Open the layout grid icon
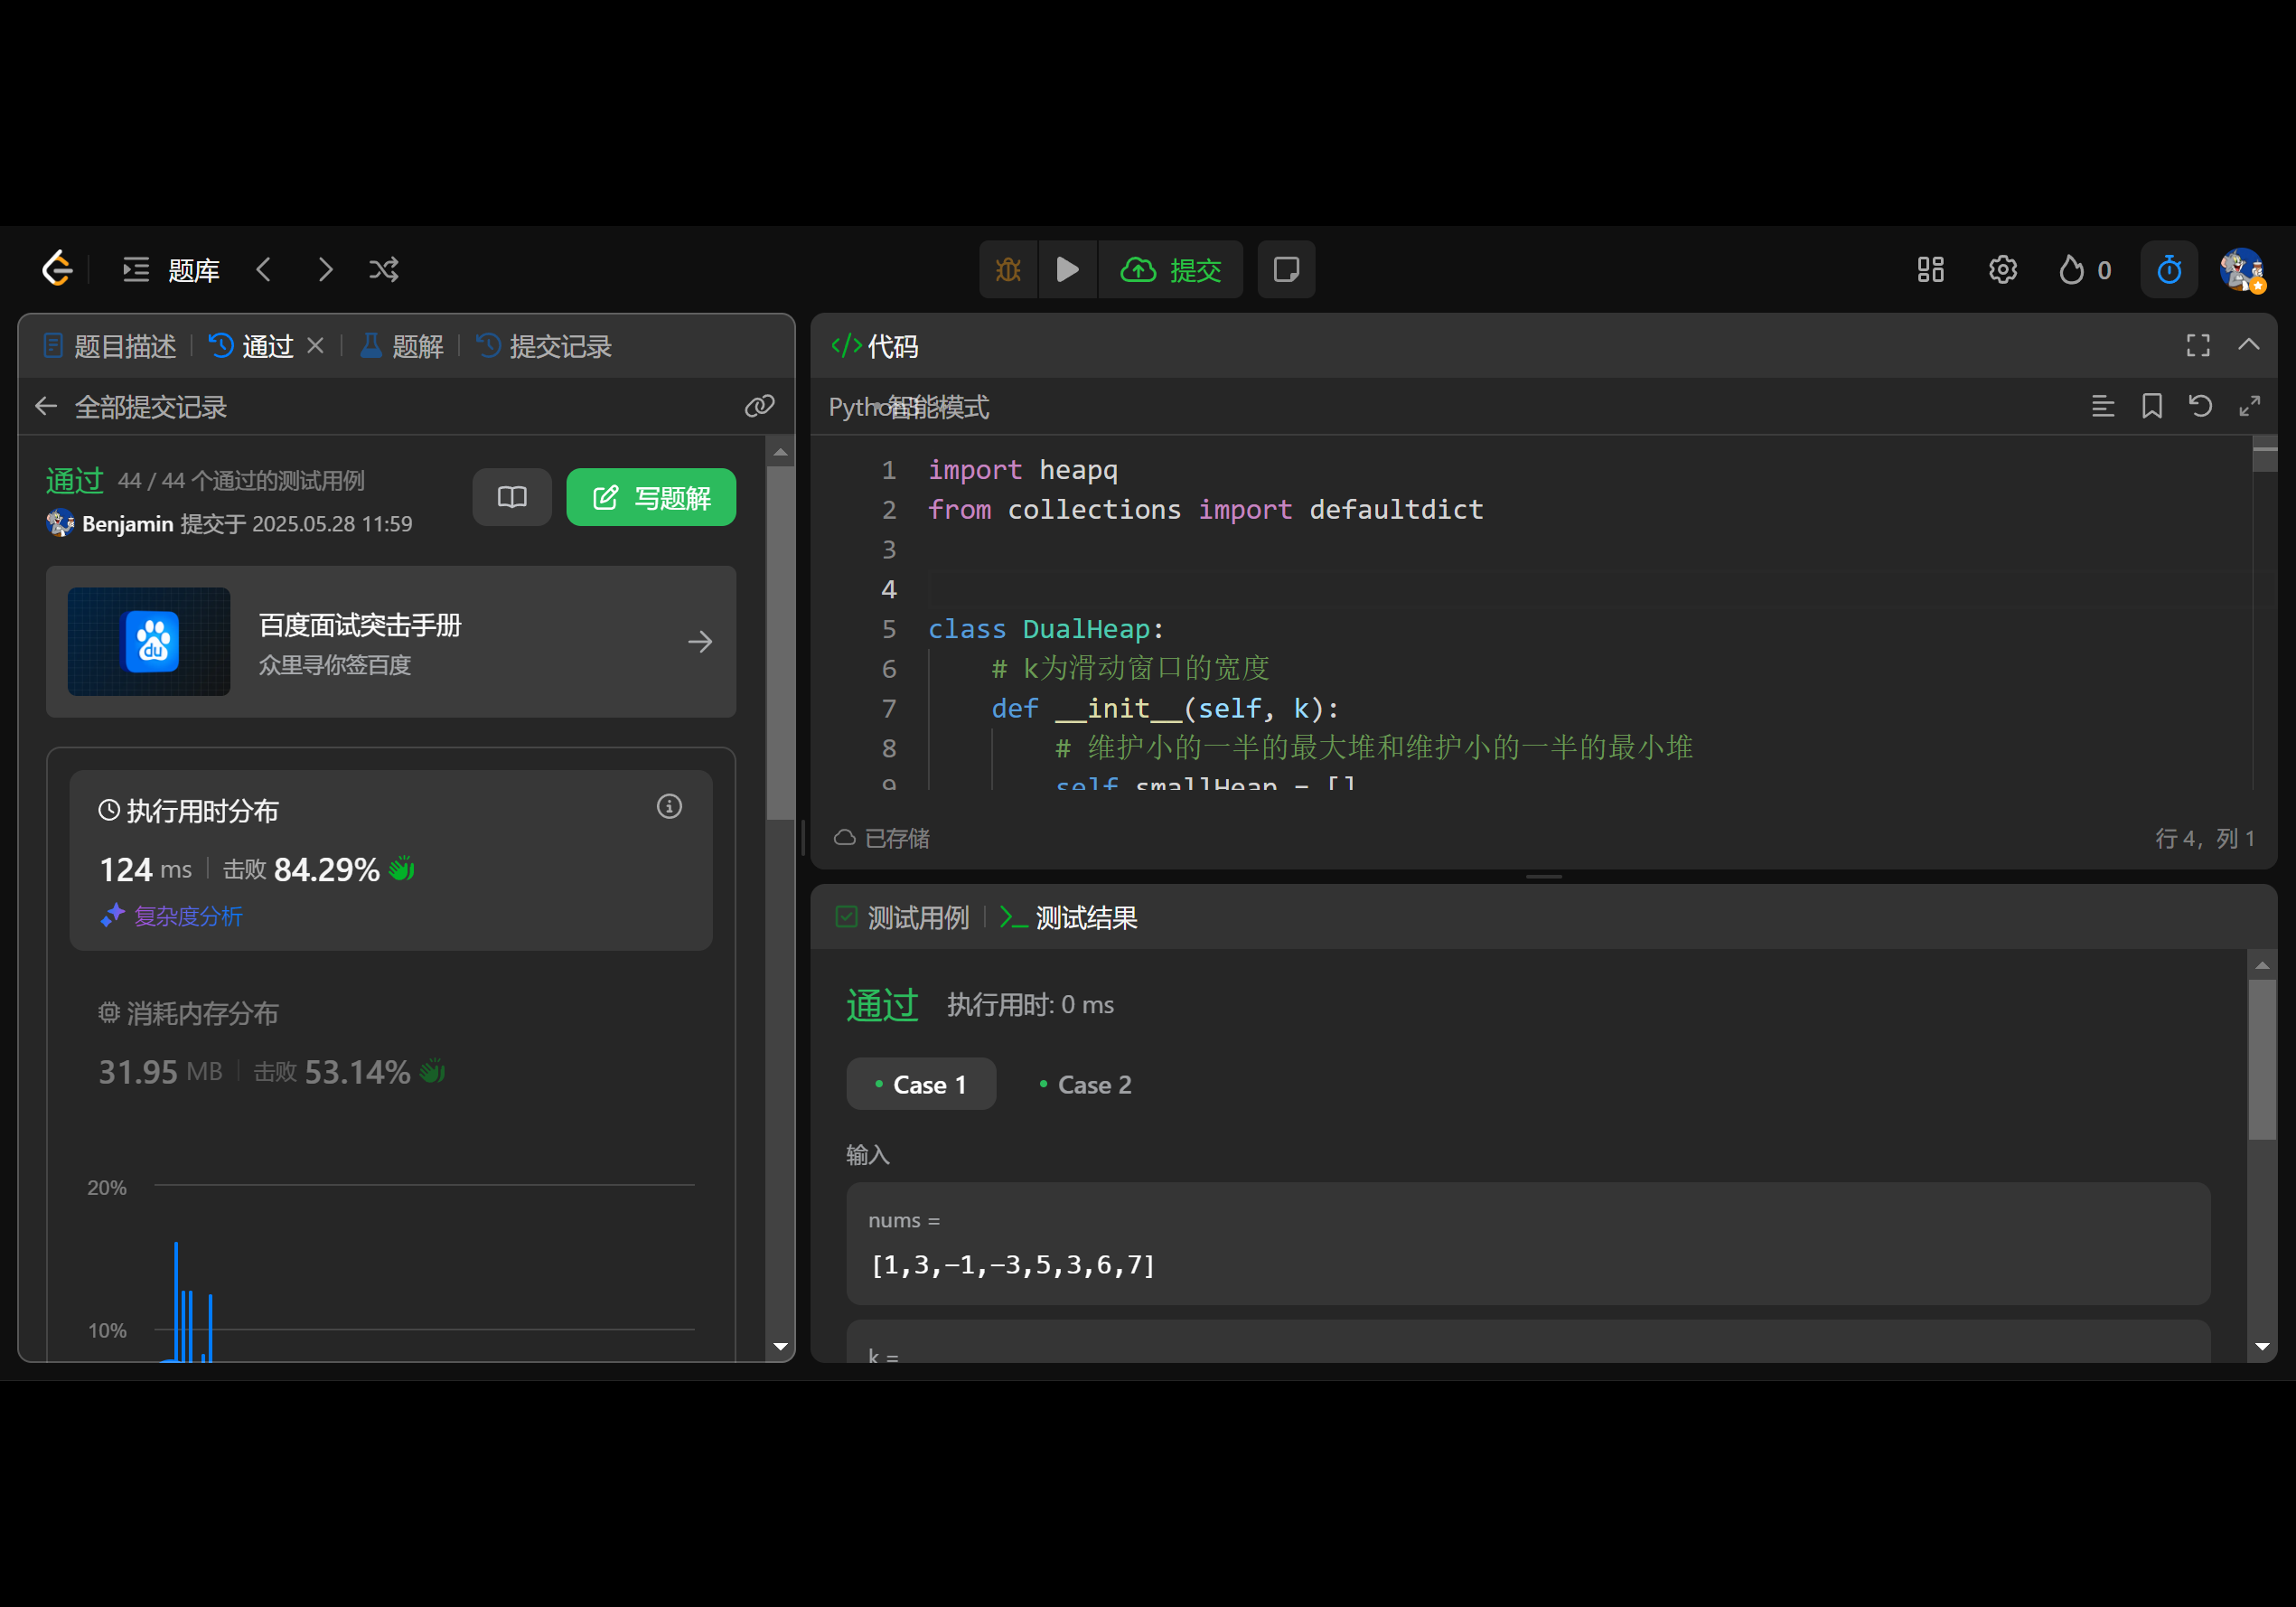The height and width of the screenshot is (1607, 2296). [1930, 269]
